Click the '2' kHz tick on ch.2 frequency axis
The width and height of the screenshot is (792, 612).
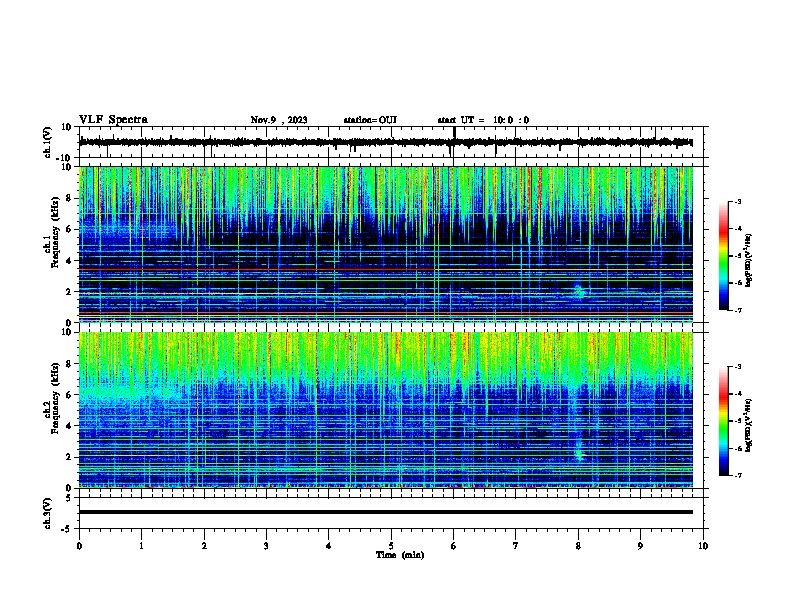(x=70, y=457)
